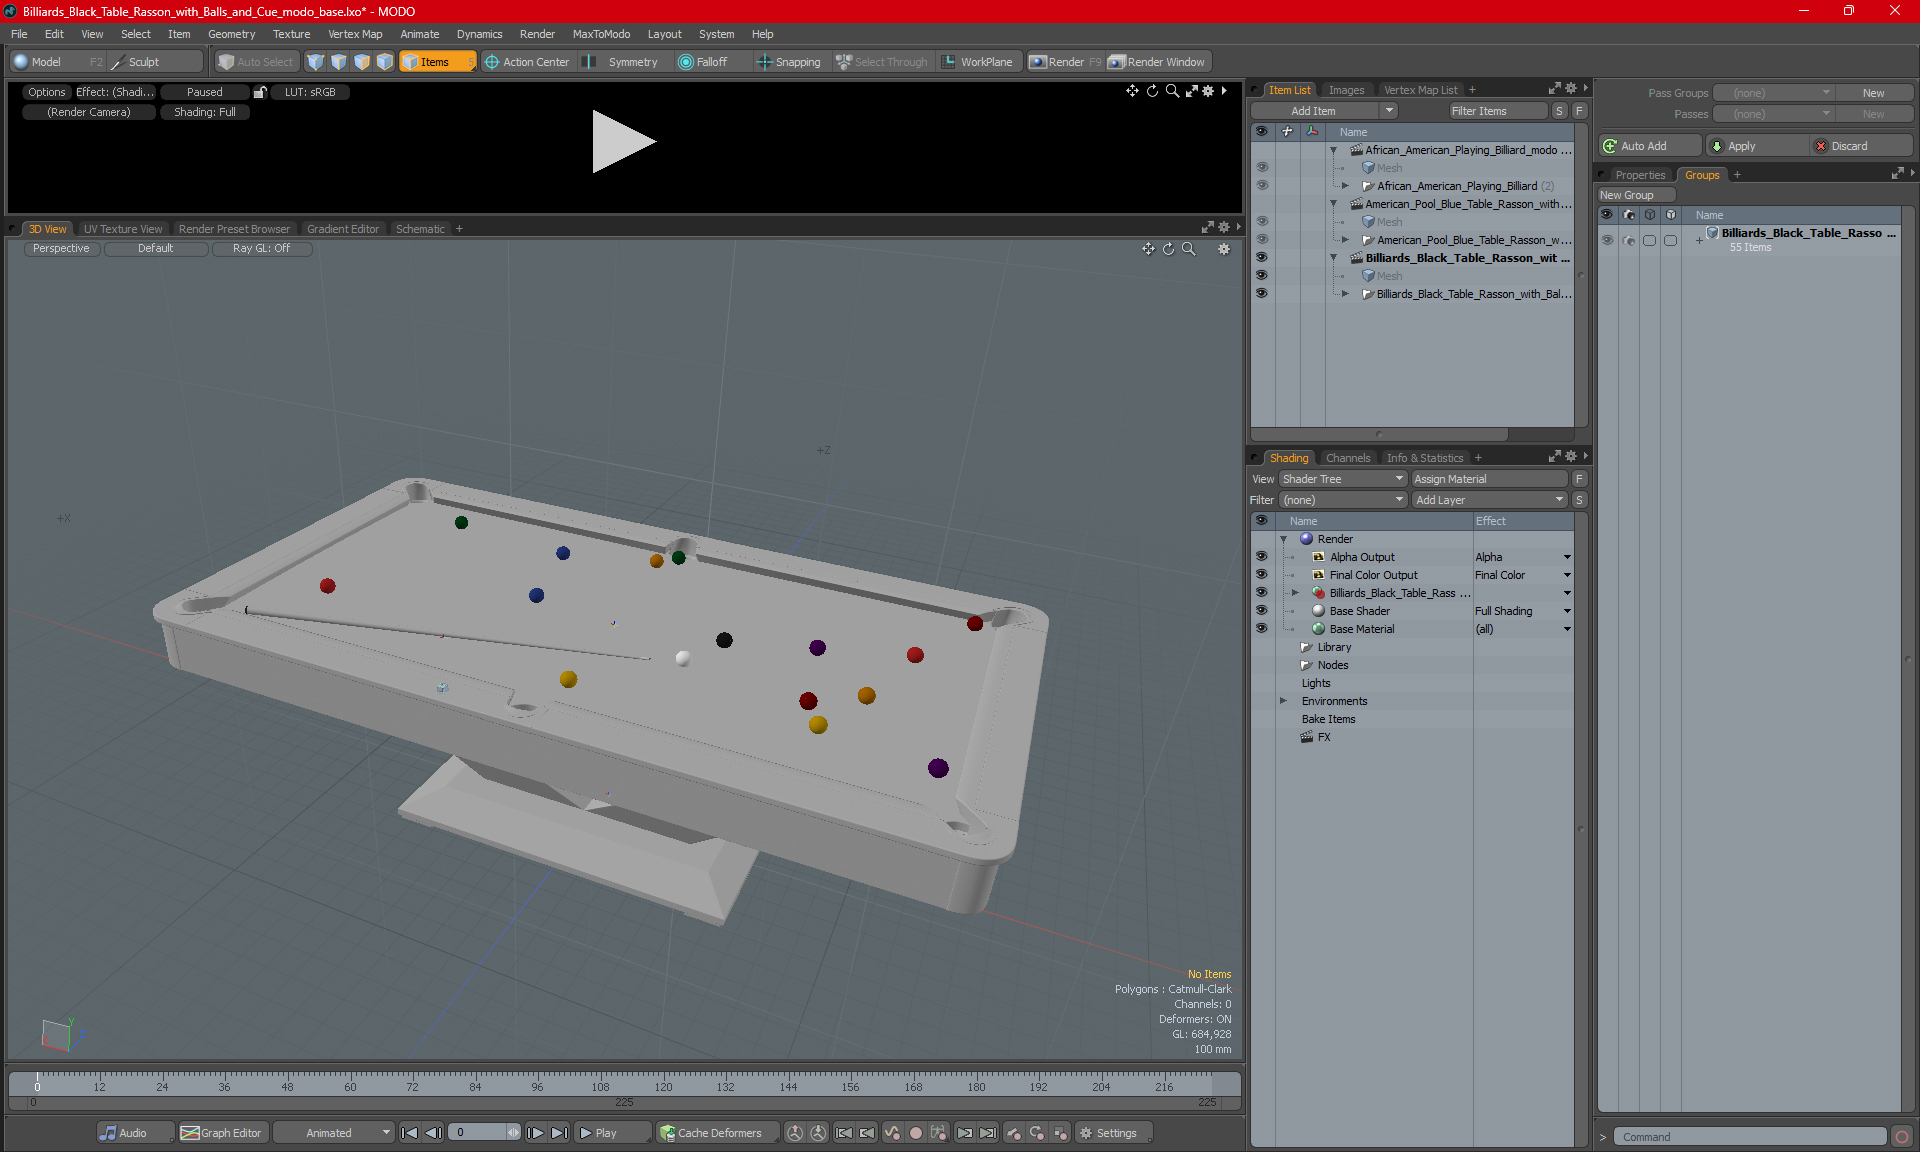This screenshot has width=1920, height=1152.
Task: Open render preview gear settings
Action: [1208, 91]
